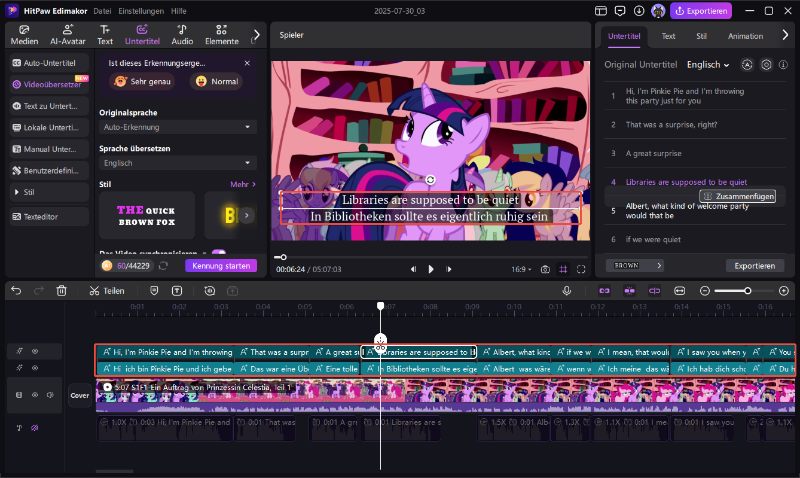Viewport: 800px width, 478px height.
Task: Switch to the Animation tab
Action: 745,36
